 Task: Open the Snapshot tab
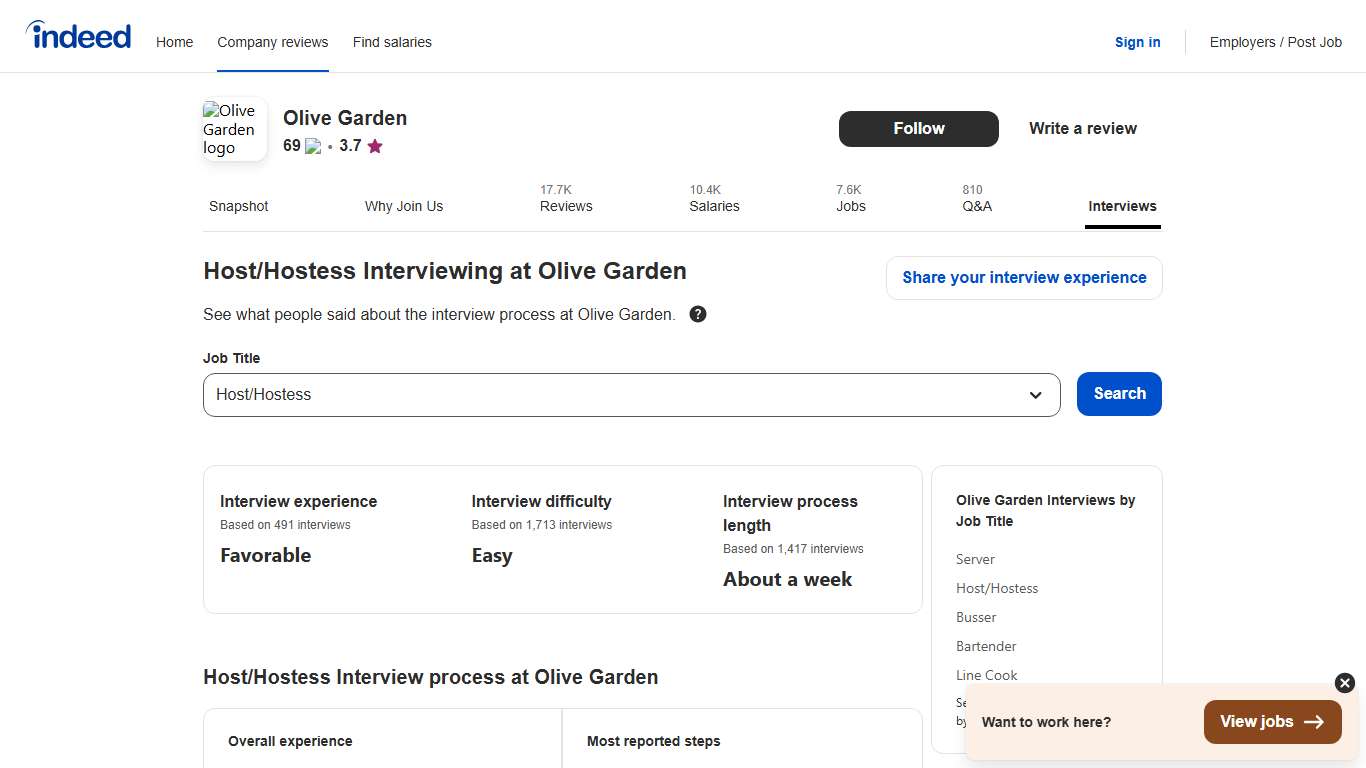pyautogui.click(x=238, y=206)
